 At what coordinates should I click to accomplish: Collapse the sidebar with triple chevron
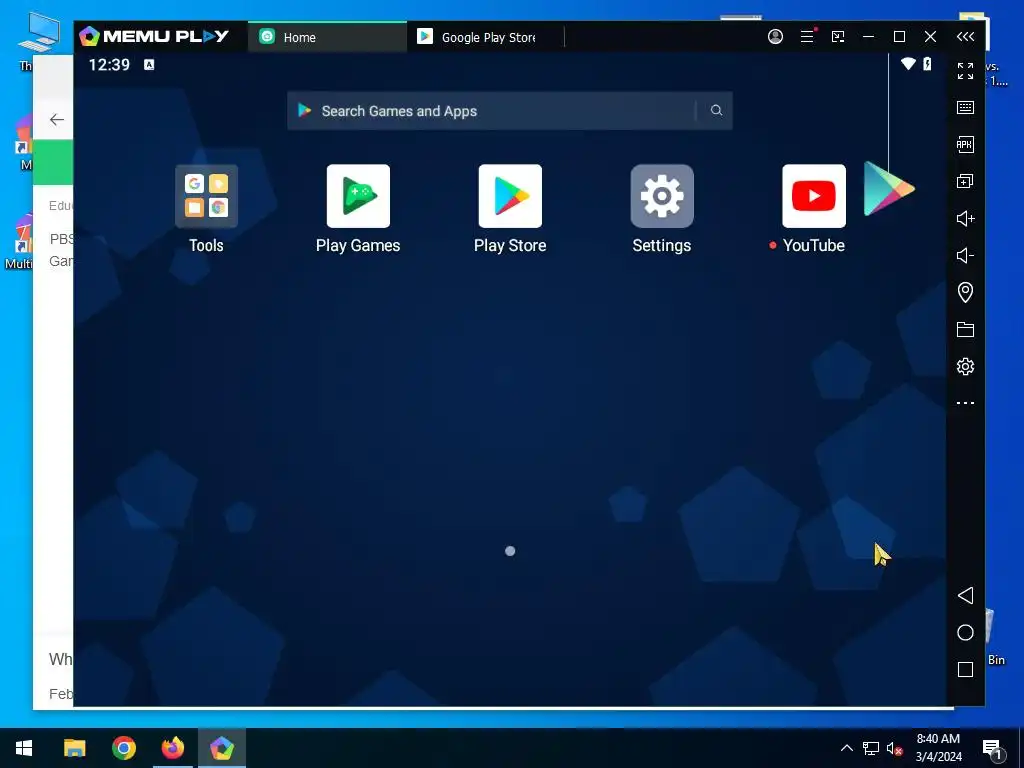(965, 37)
